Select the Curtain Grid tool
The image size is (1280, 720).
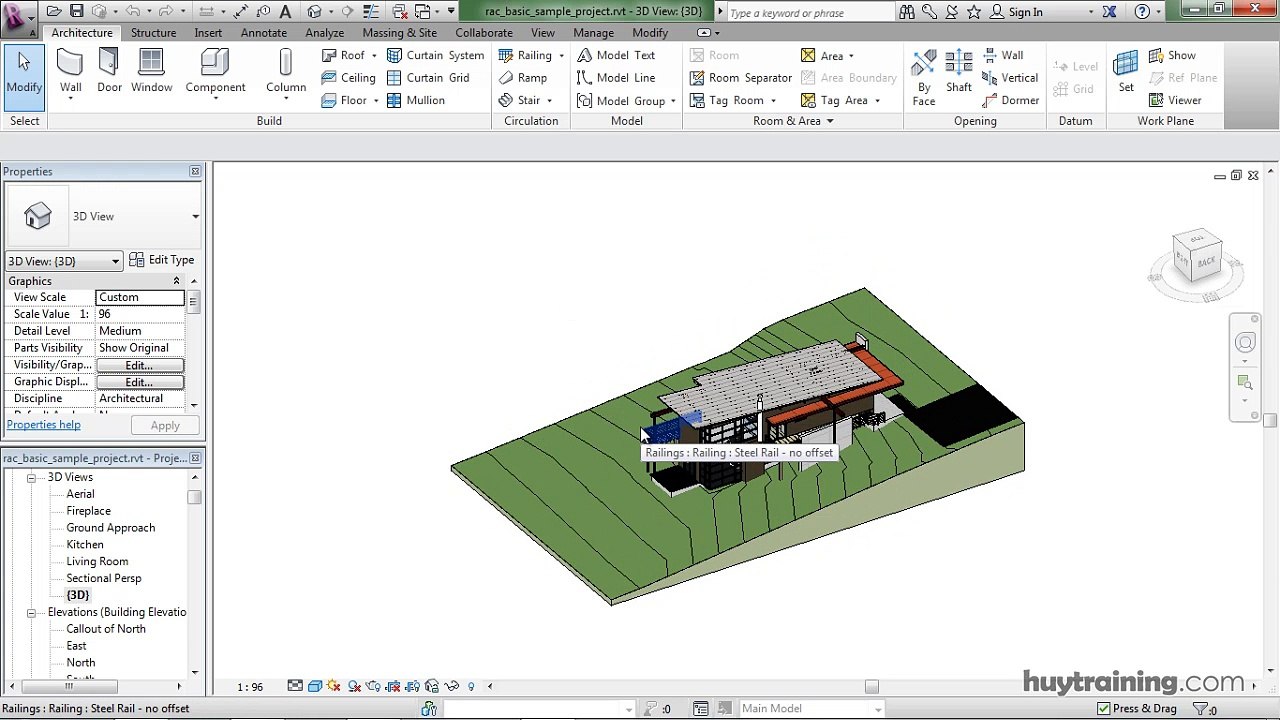pos(428,78)
